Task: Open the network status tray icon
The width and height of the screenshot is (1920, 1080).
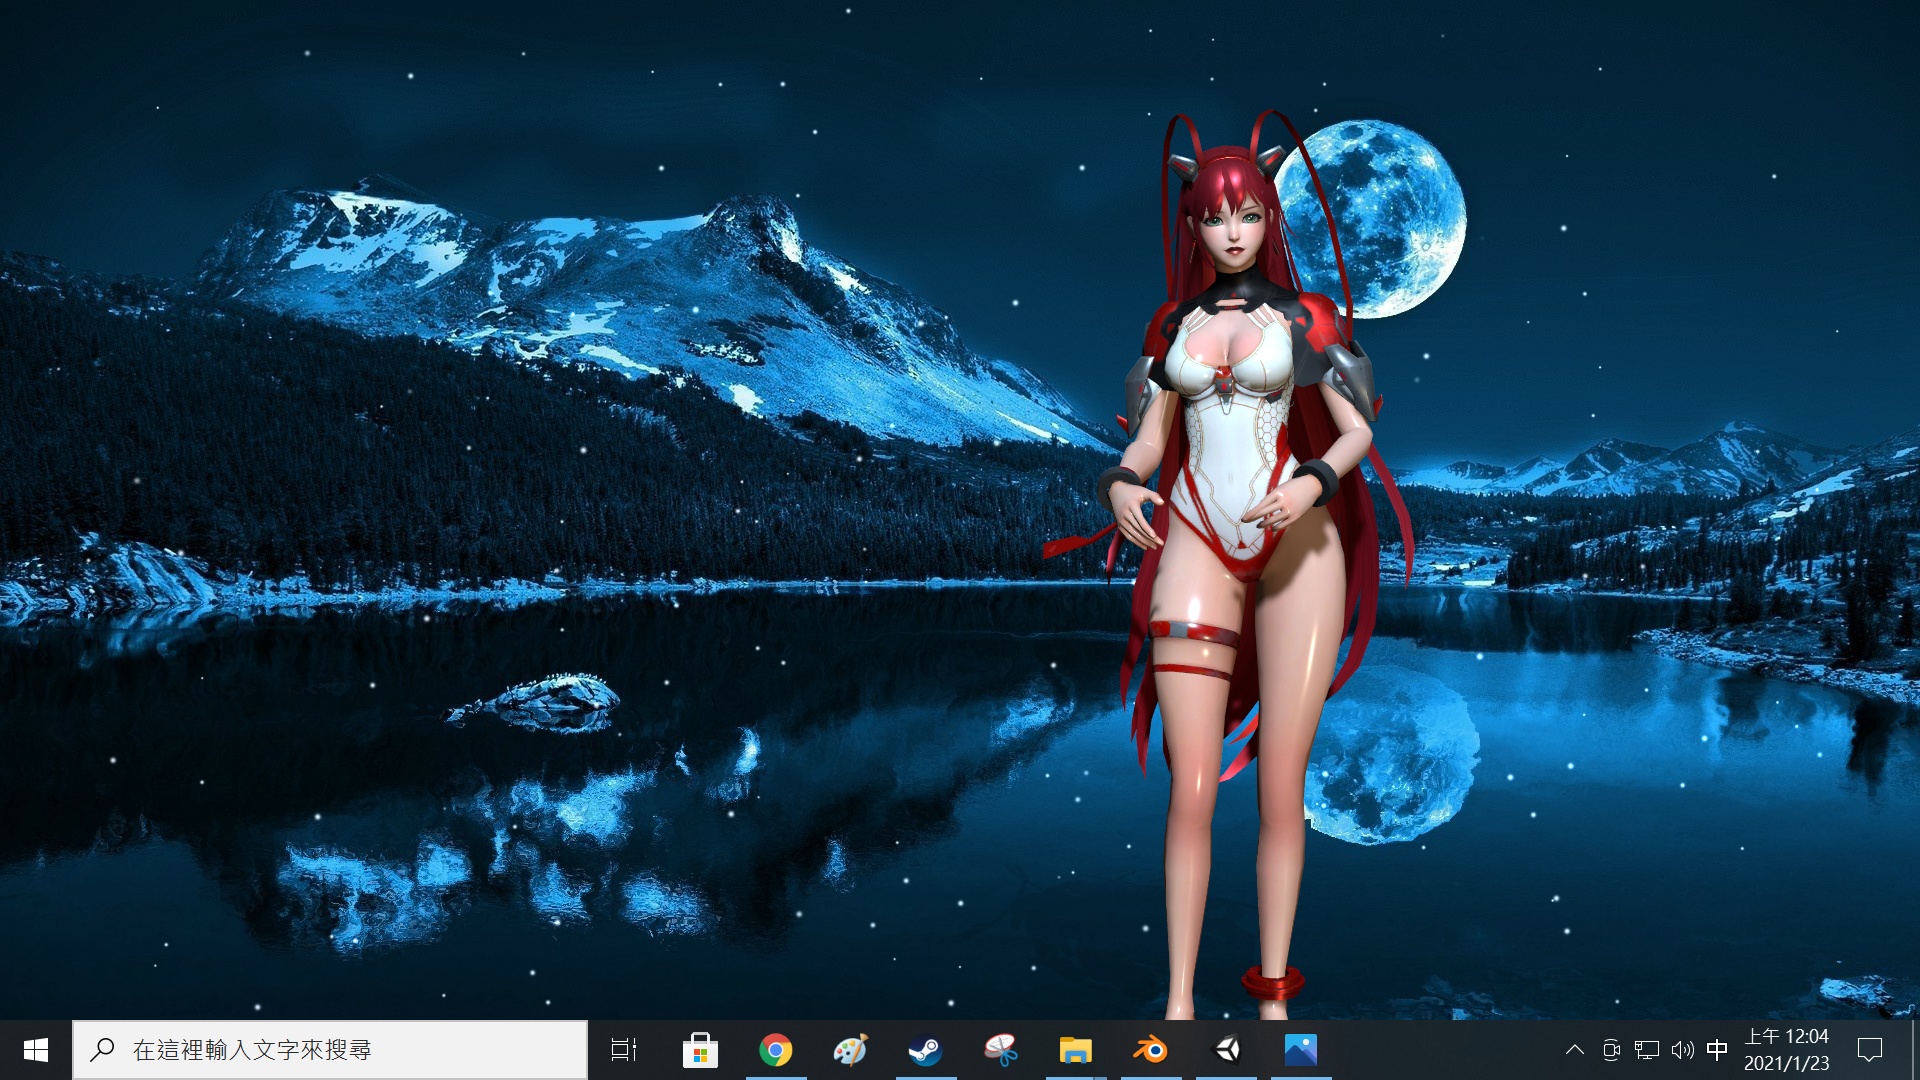Action: 1647,1050
